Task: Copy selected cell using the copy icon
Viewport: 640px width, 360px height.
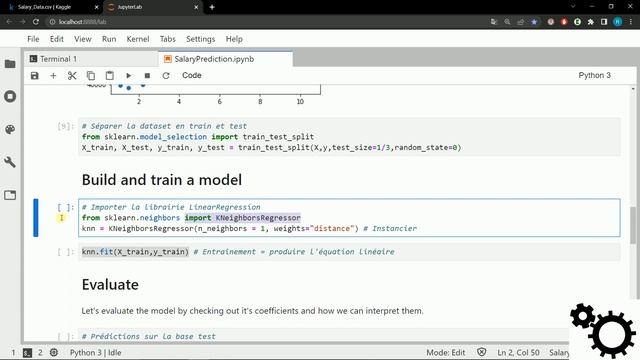Action: 91,76
